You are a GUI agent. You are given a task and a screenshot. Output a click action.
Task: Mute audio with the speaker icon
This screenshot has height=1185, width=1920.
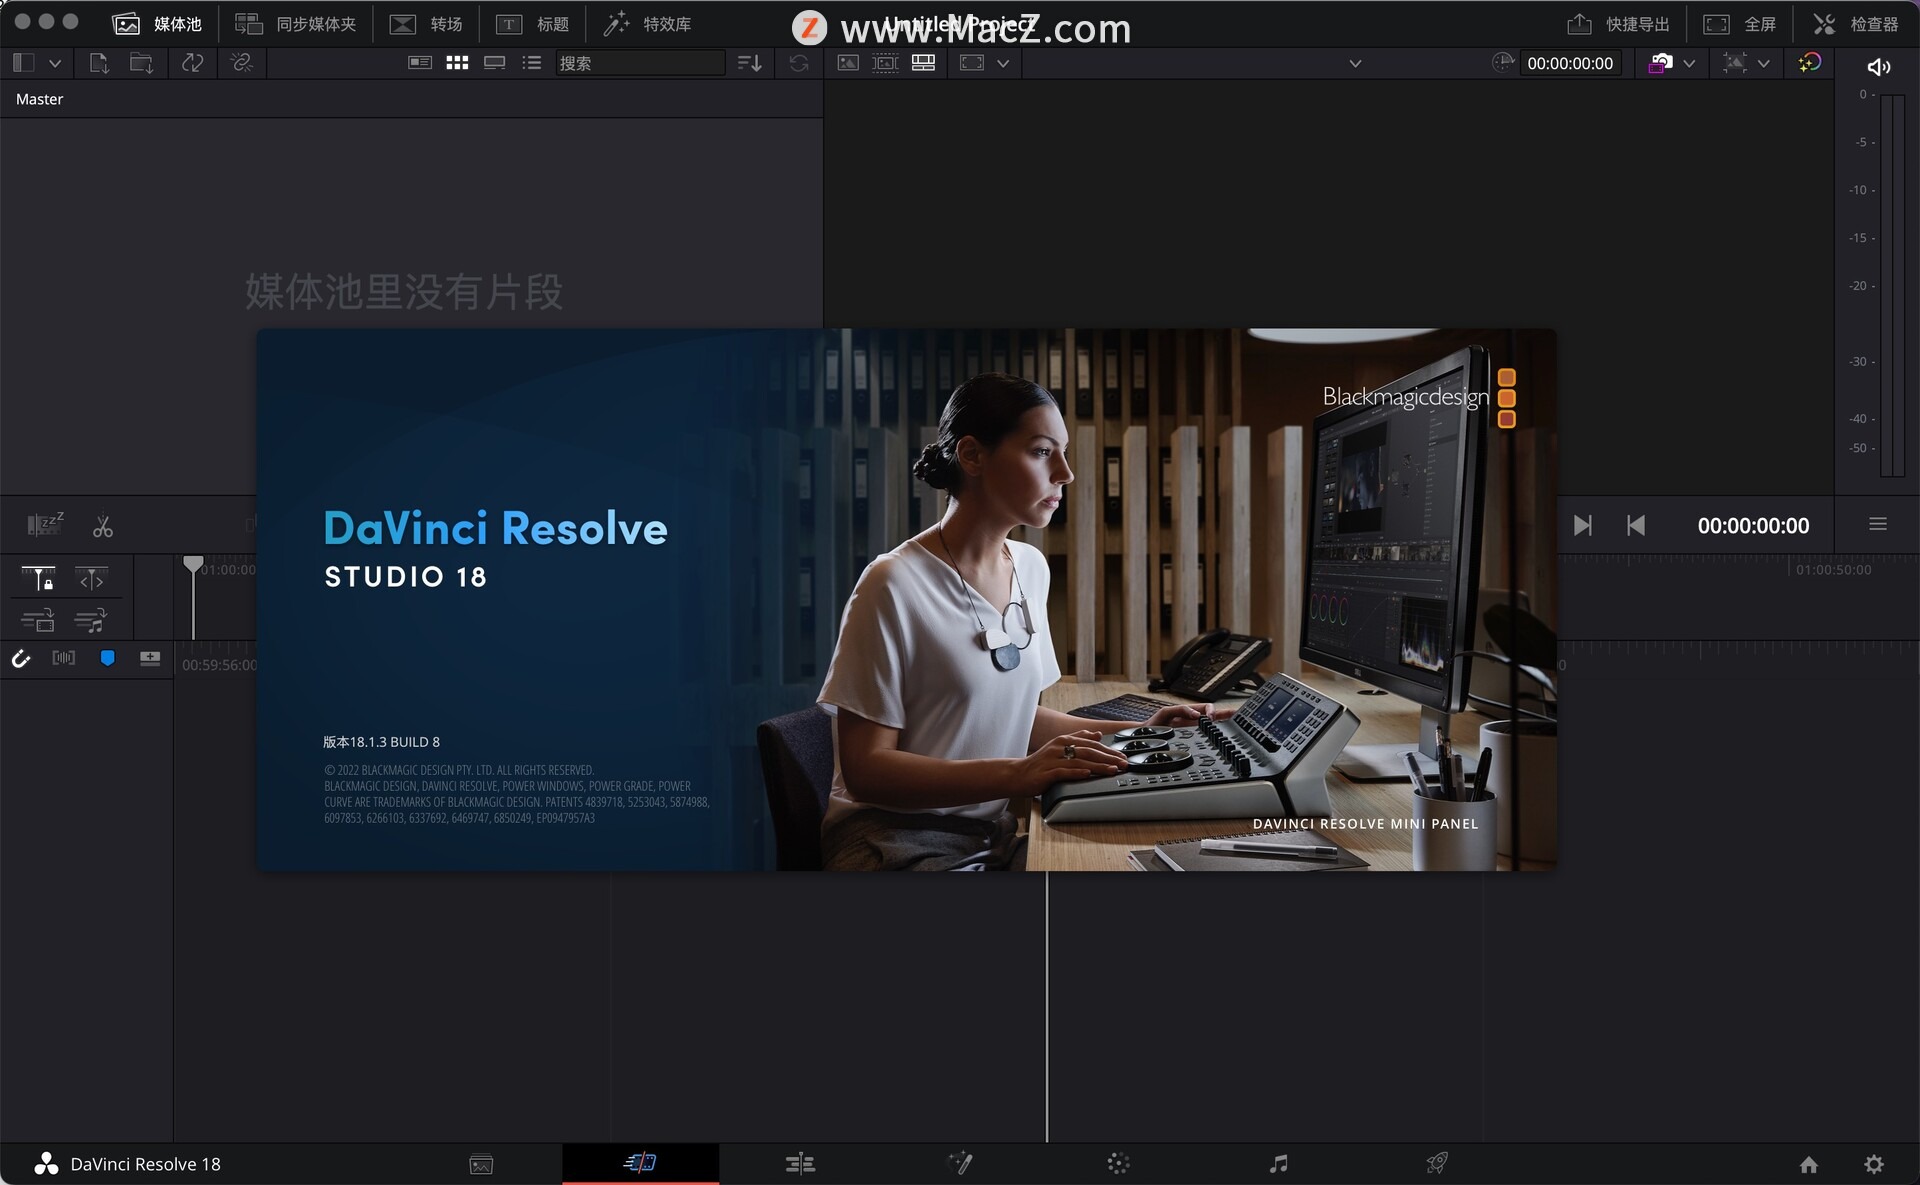click(1878, 66)
